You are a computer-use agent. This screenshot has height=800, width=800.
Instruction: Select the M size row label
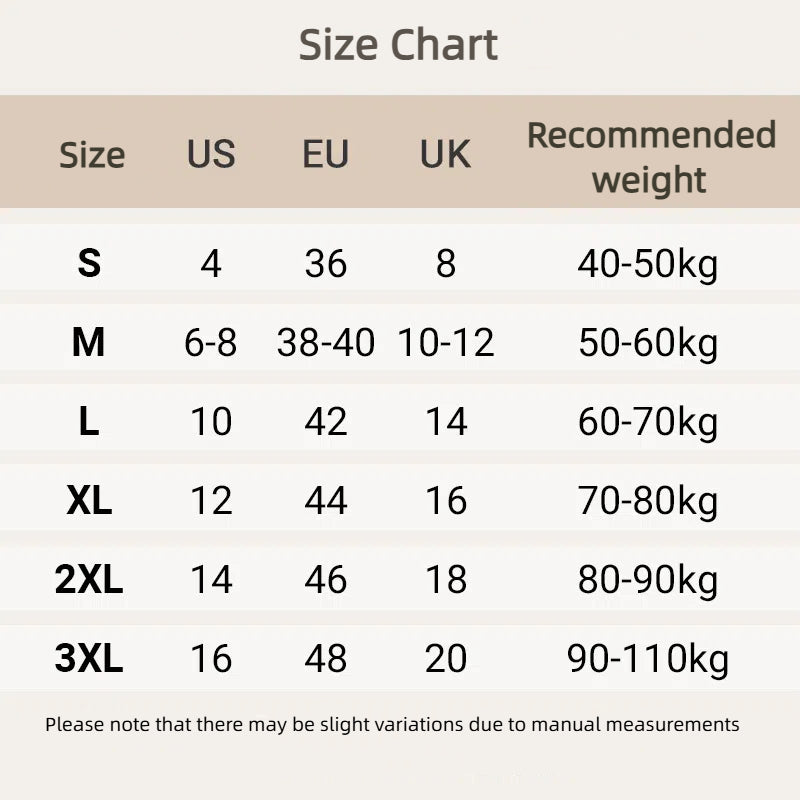tap(89, 343)
